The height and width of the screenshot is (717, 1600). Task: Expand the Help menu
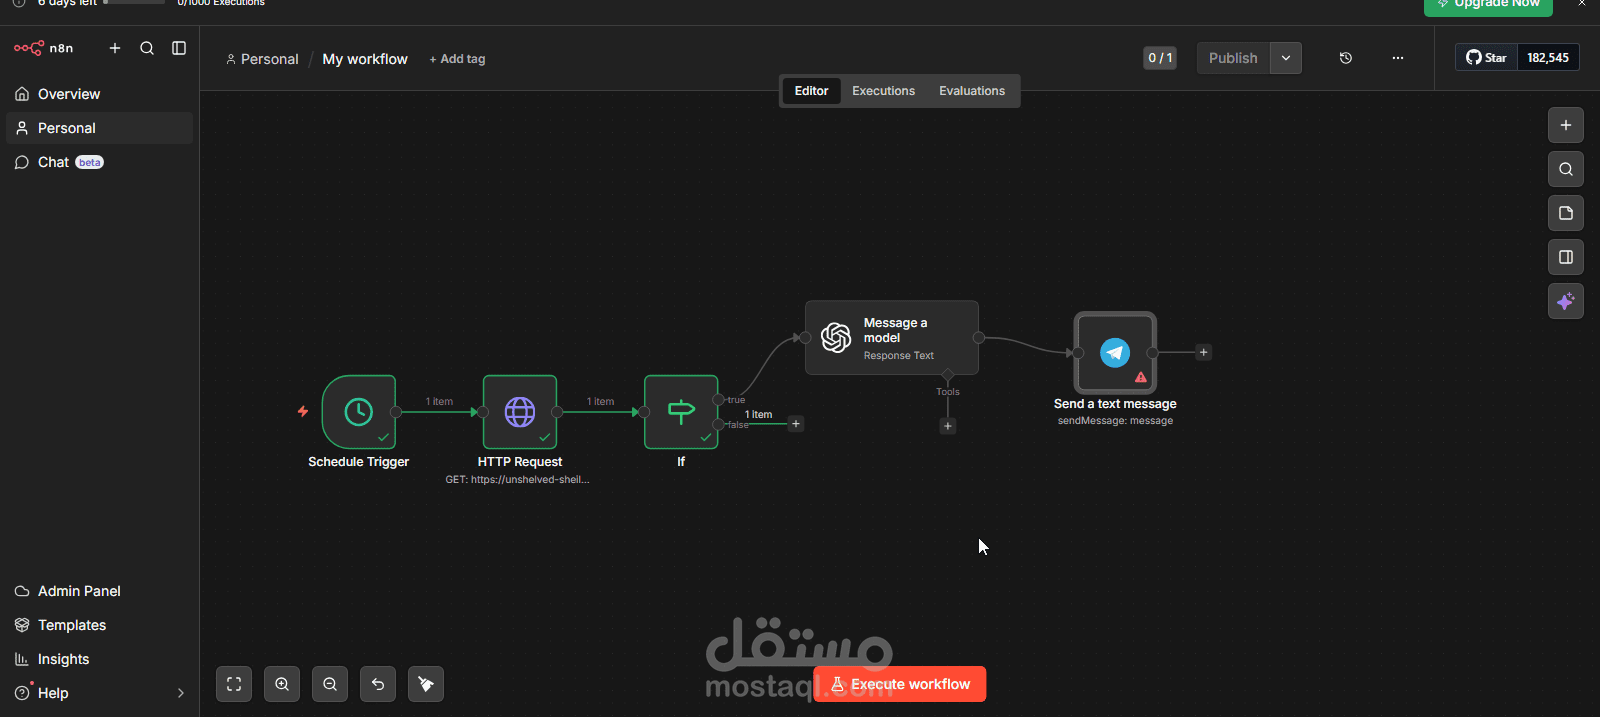pyautogui.click(x=99, y=693)
